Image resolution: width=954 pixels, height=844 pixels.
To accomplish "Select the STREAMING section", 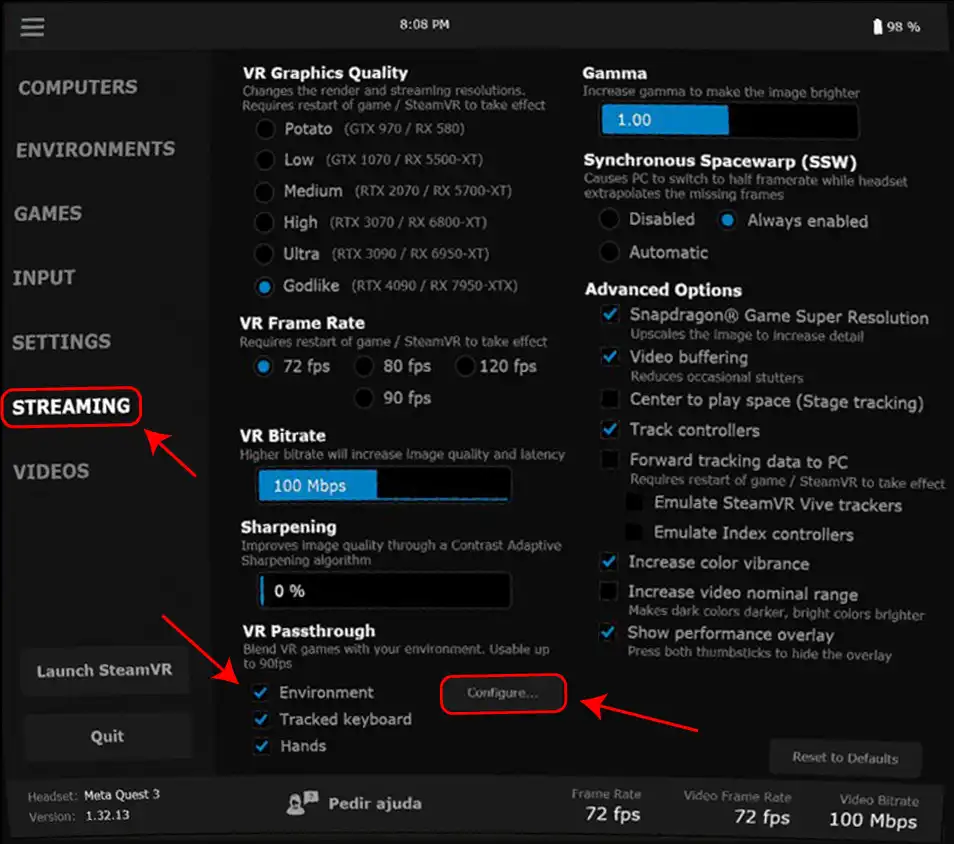I will pyautogui.click(x=71, y=406).
